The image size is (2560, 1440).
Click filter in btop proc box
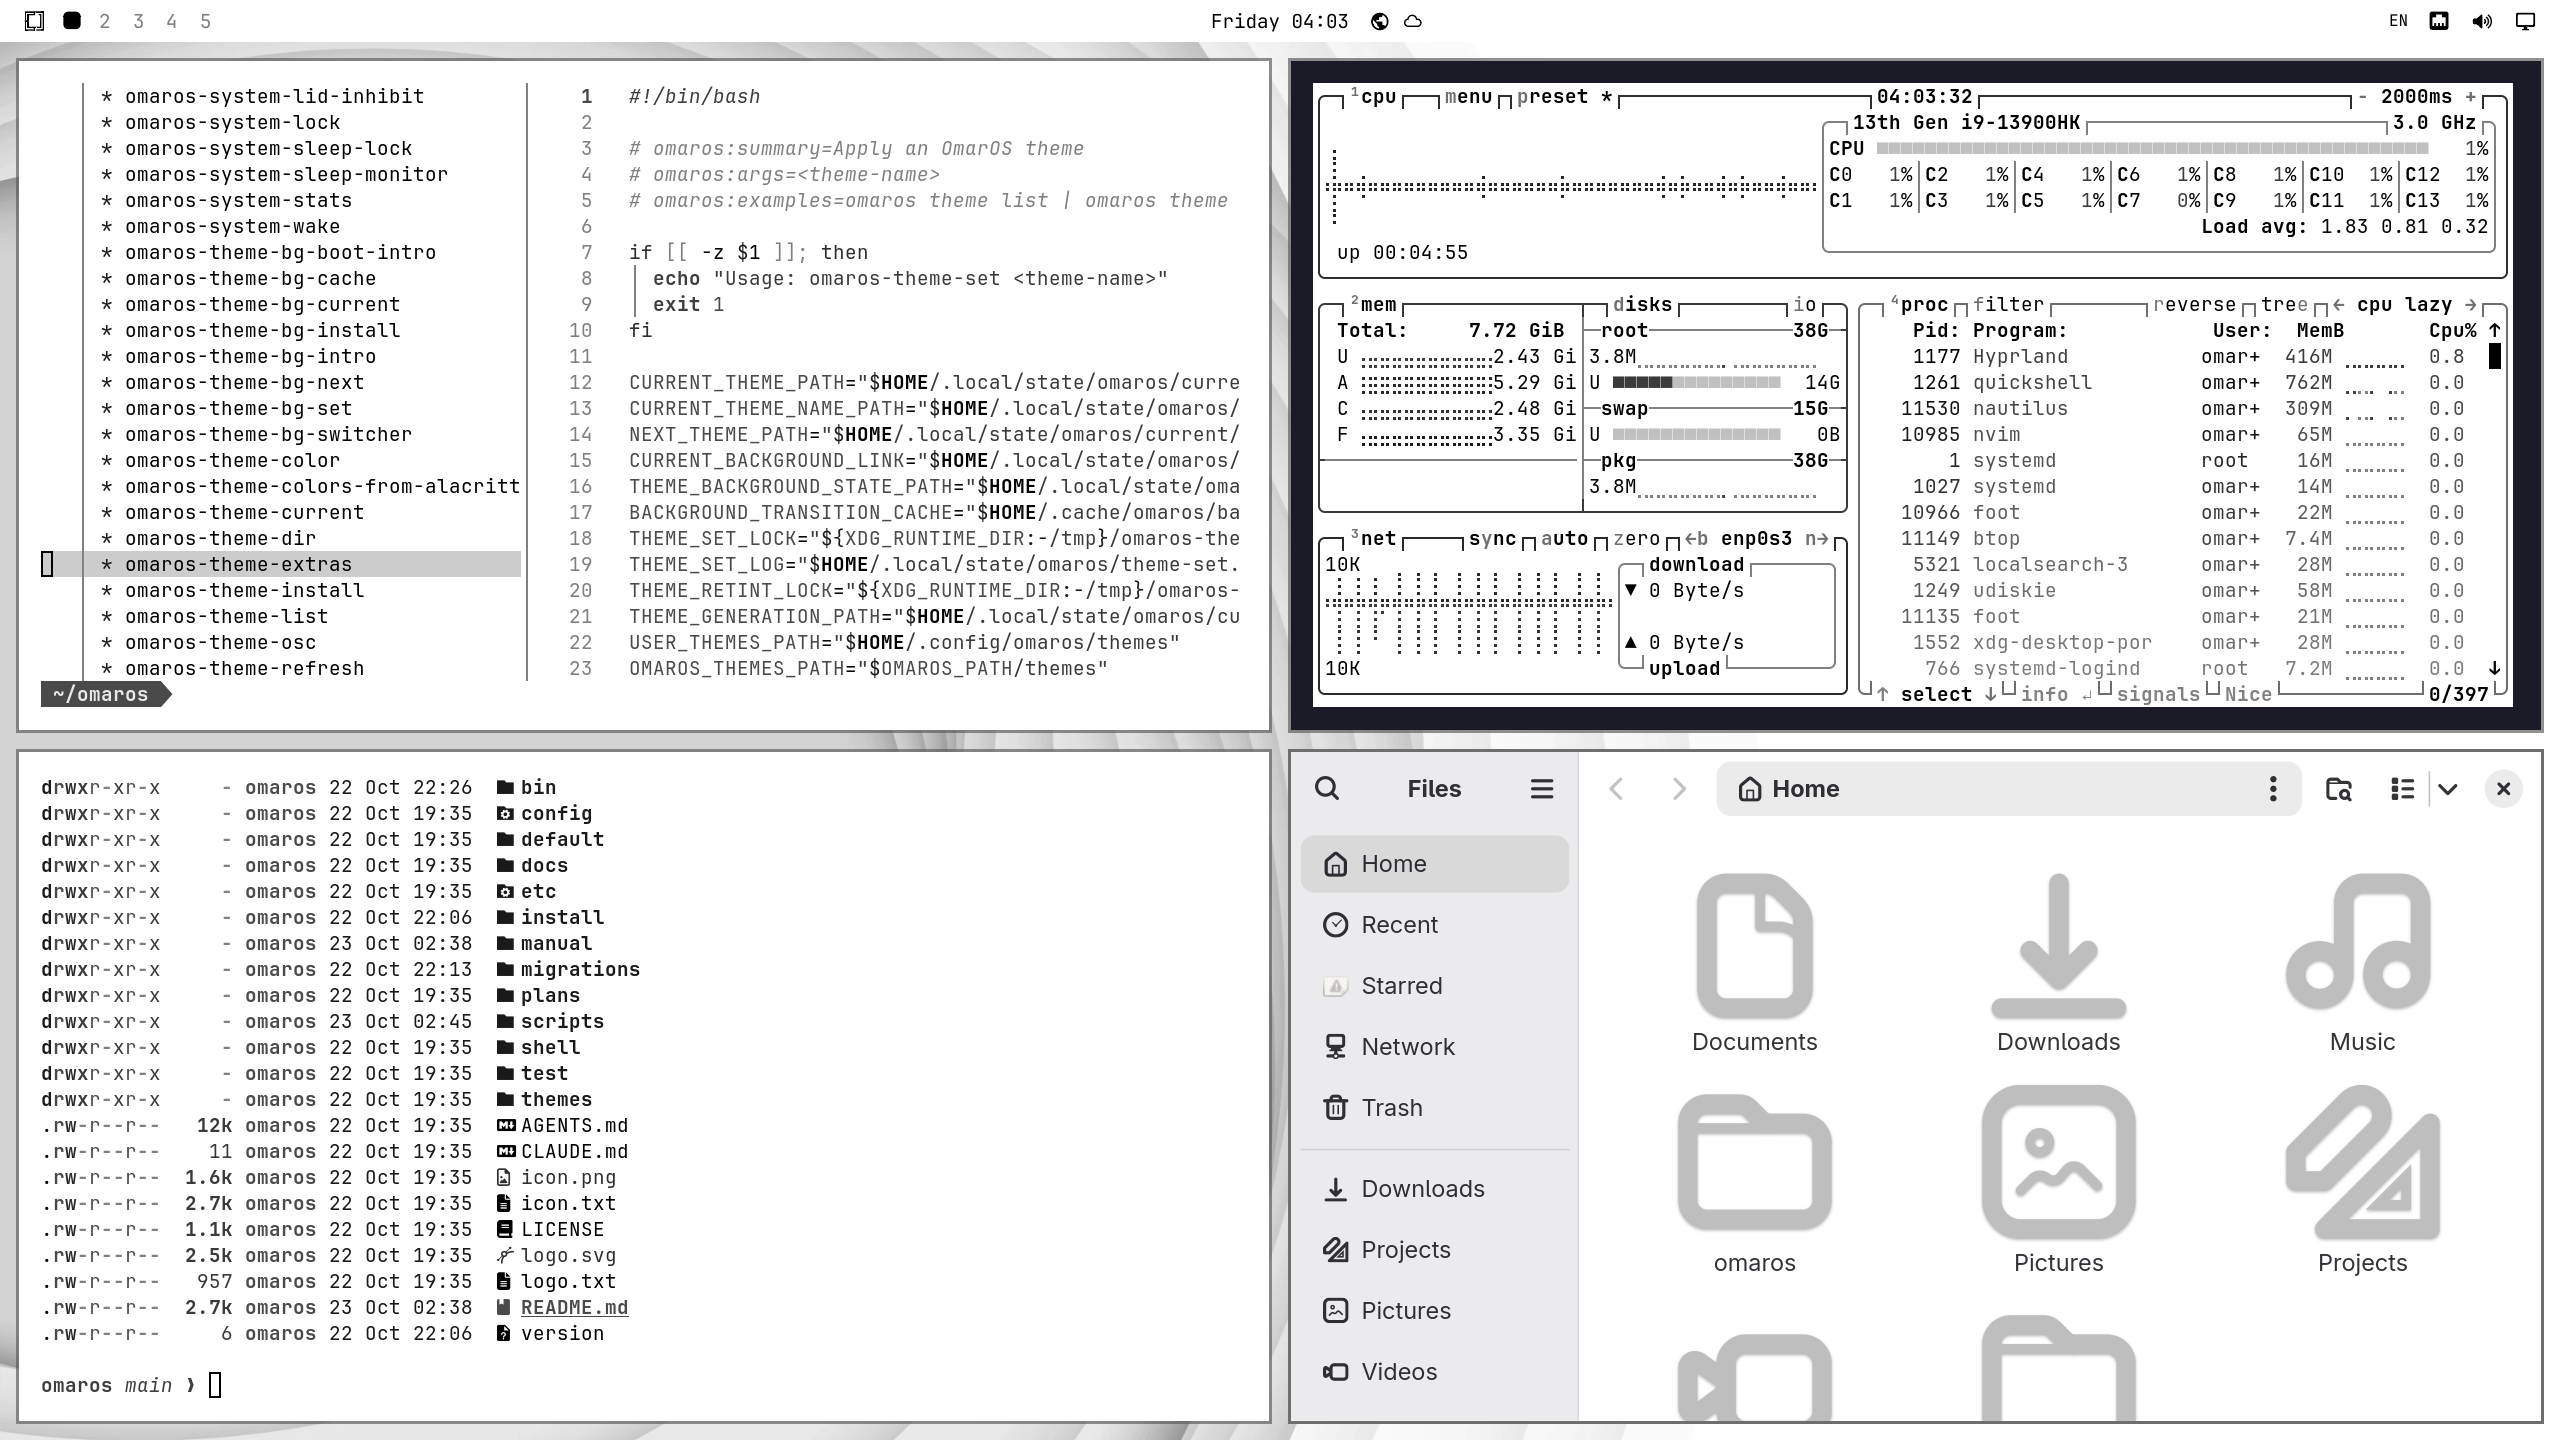[x=2008, y=304]
